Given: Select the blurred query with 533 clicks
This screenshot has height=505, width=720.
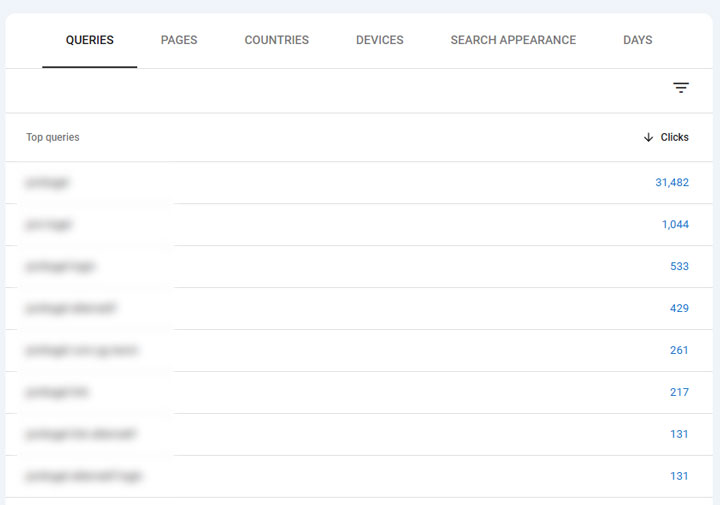Looking at the screenshot, I should (x=61, y=266).
